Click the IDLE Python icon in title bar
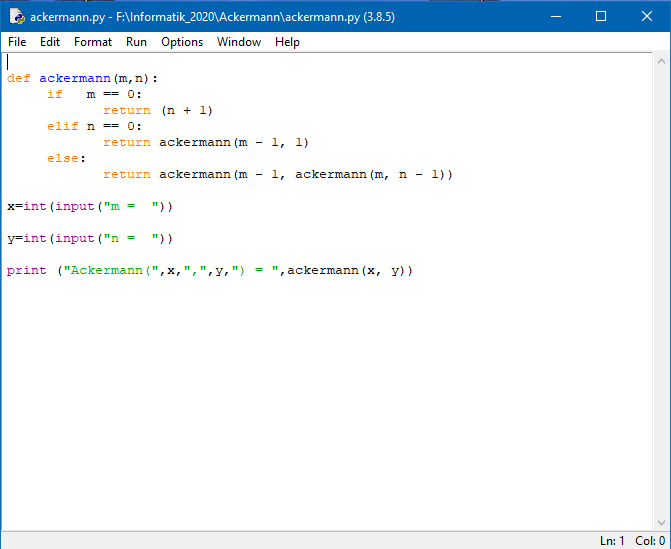Image resolution: width=671 pixels, height=549 pixels. tap(17, 16)
